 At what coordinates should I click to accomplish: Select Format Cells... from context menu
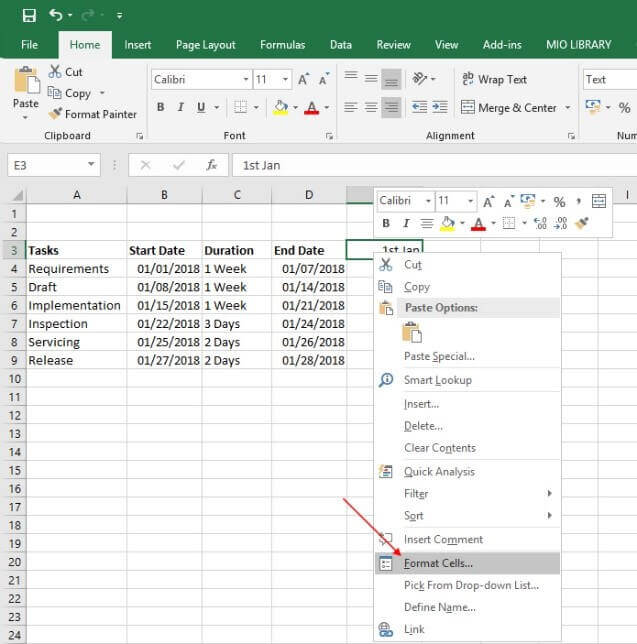[438, 563]
